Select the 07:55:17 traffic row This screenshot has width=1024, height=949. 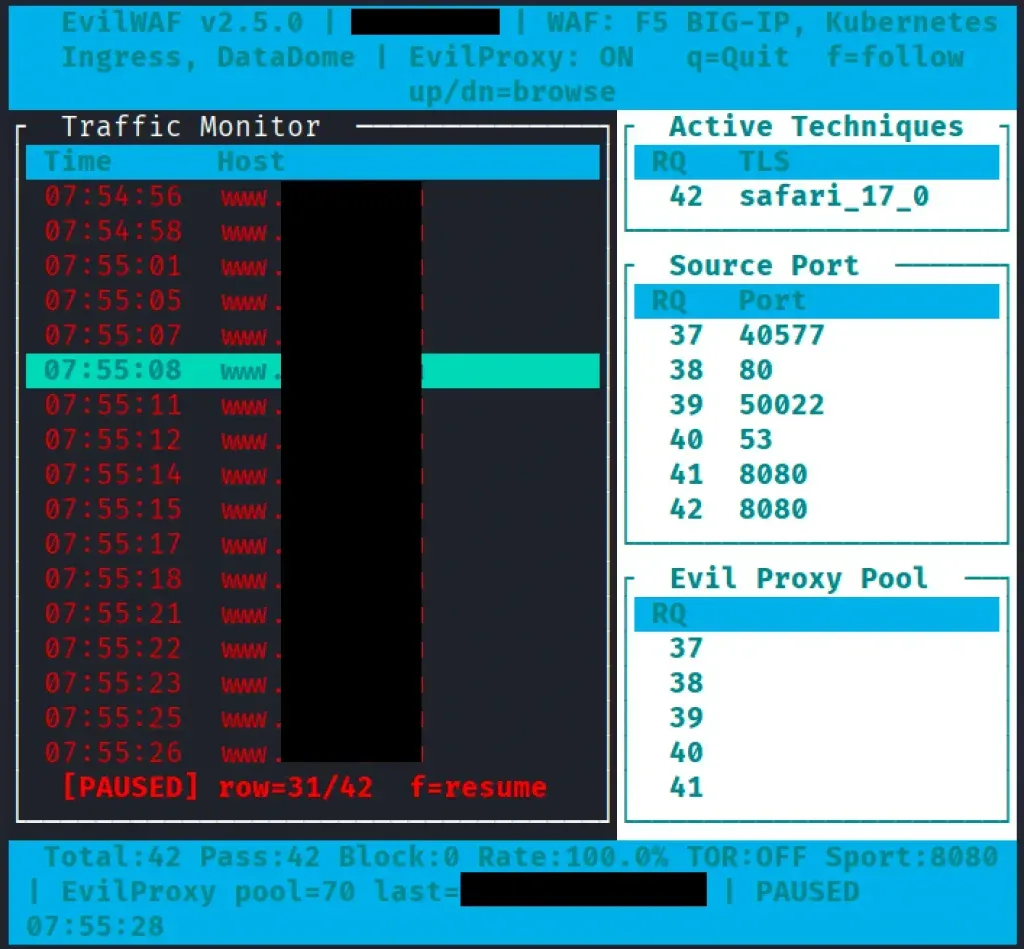(312, 544)
